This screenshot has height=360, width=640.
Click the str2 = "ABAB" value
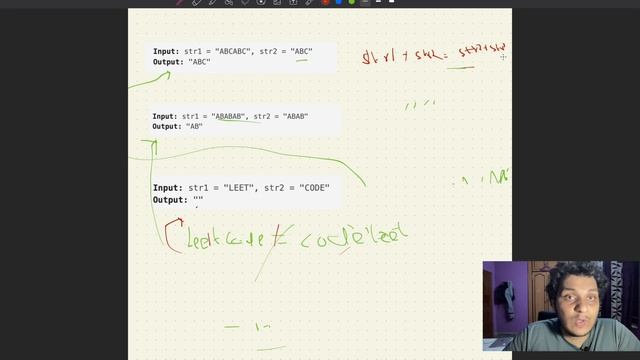(281, 116)
